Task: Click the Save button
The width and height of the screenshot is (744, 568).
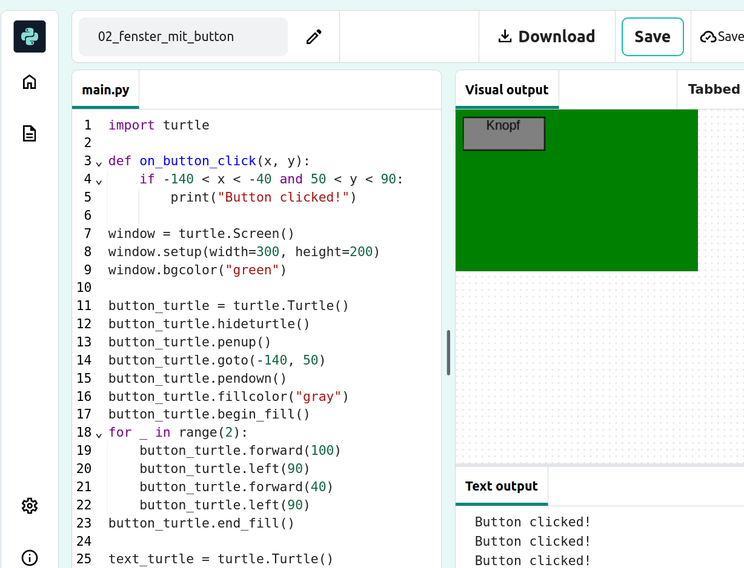Action: 652,37
